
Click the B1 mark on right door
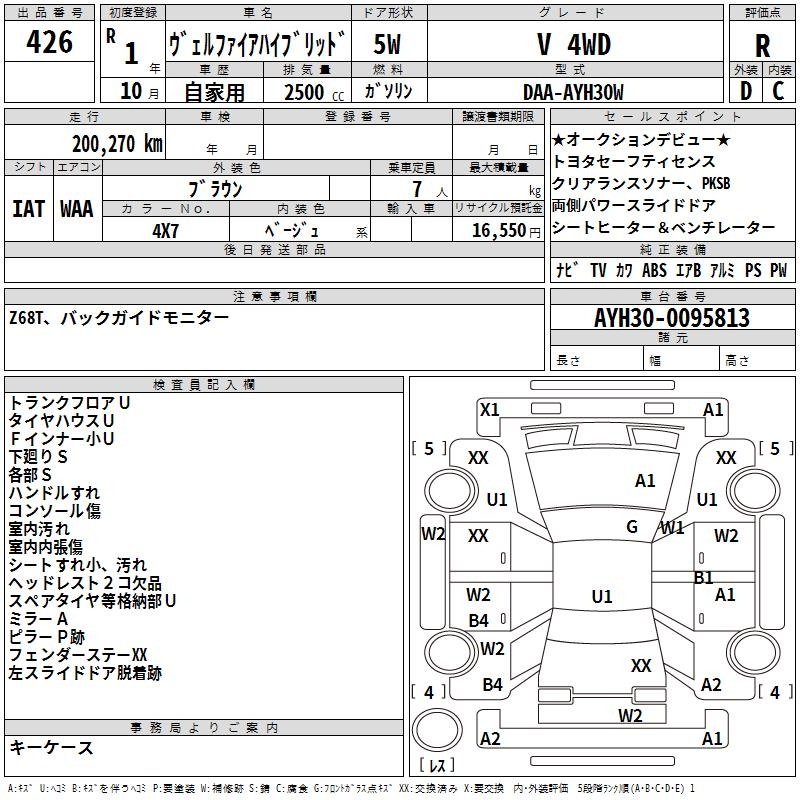(x=703, y=578)
